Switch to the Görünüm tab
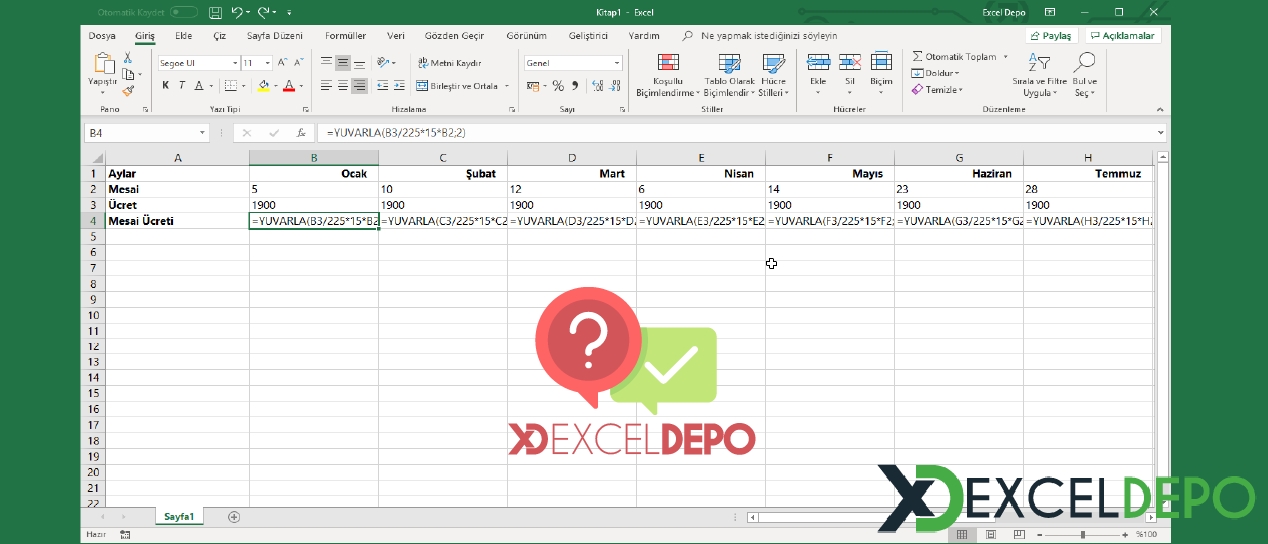This screenshot has width=1268, height=544. [527, 35]
